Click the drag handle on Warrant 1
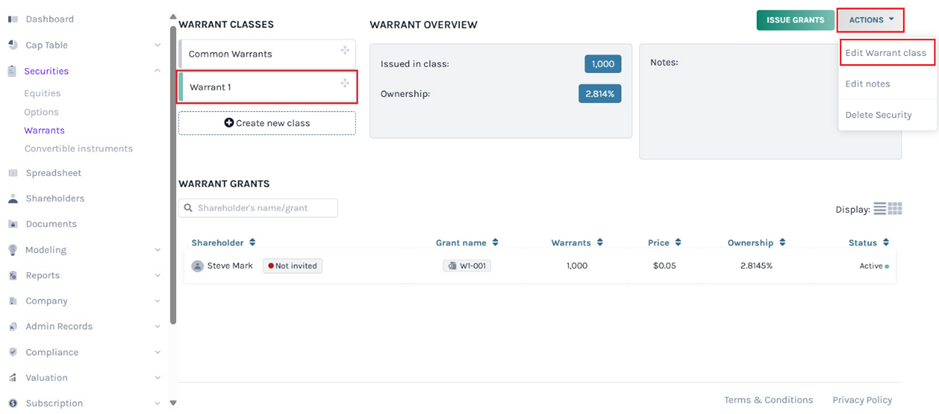 345,85
